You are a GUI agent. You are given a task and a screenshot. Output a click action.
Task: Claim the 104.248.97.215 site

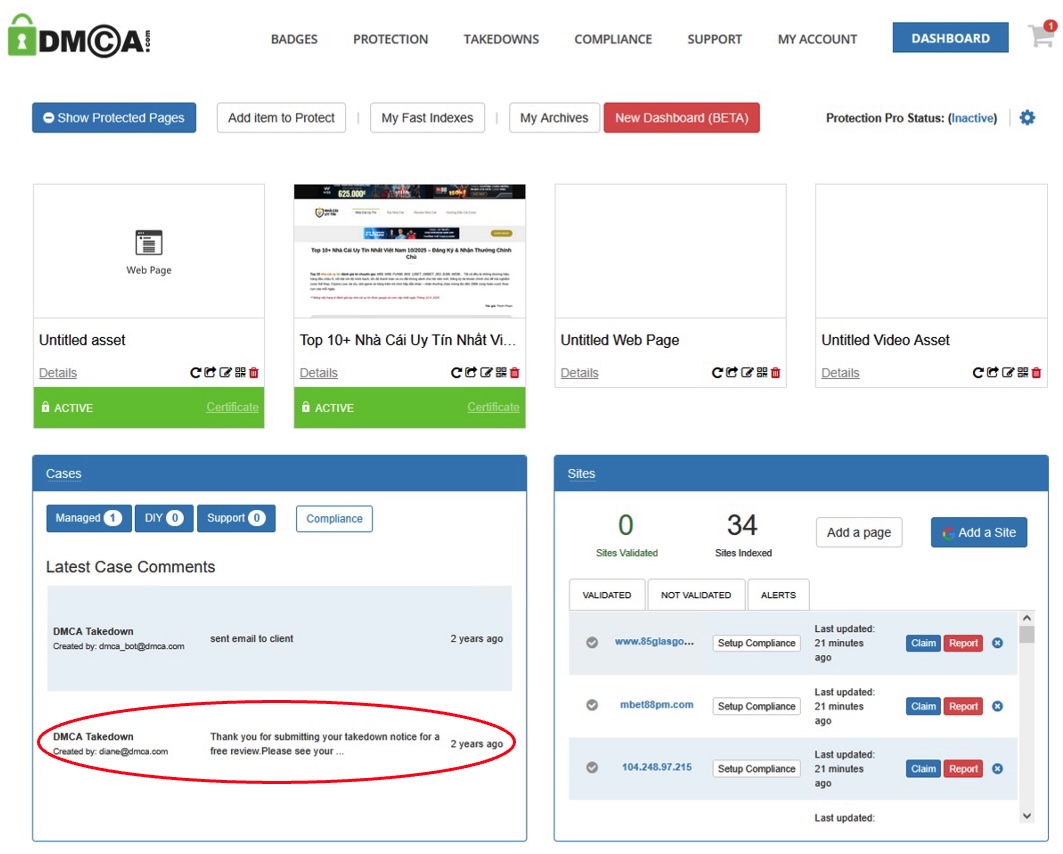[923, 769]
